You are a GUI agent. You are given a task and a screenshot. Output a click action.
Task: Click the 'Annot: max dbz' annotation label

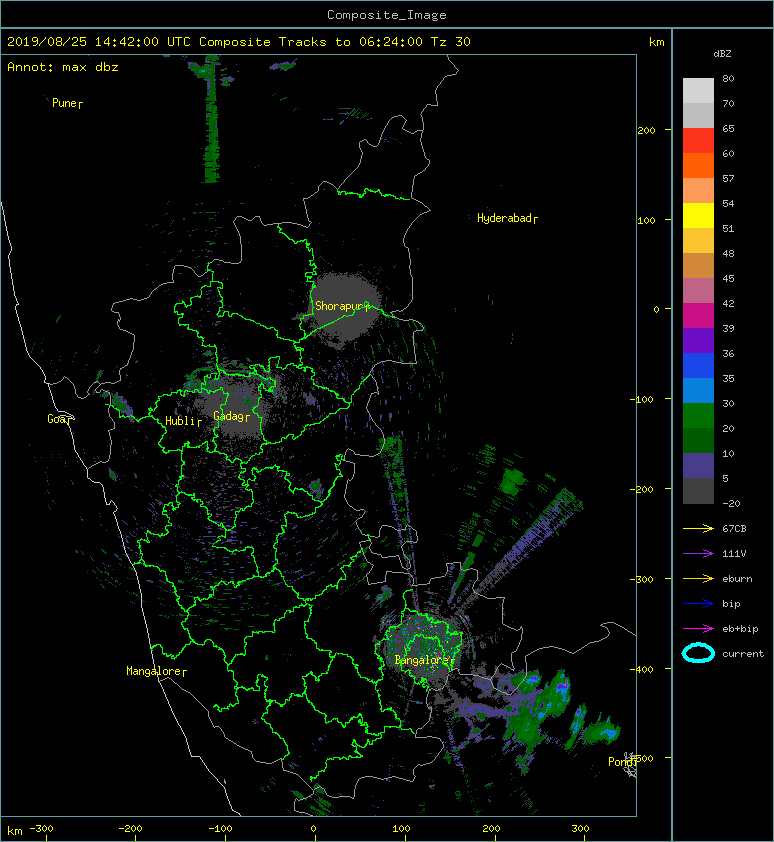click(x=63, y=67)
